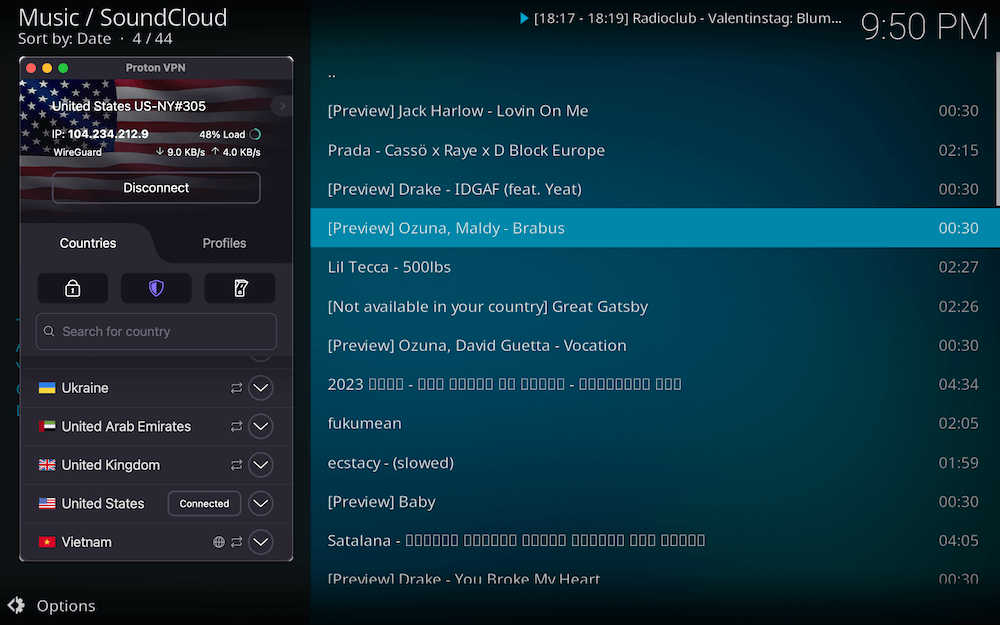Click the Options label in Kodi

66,606
